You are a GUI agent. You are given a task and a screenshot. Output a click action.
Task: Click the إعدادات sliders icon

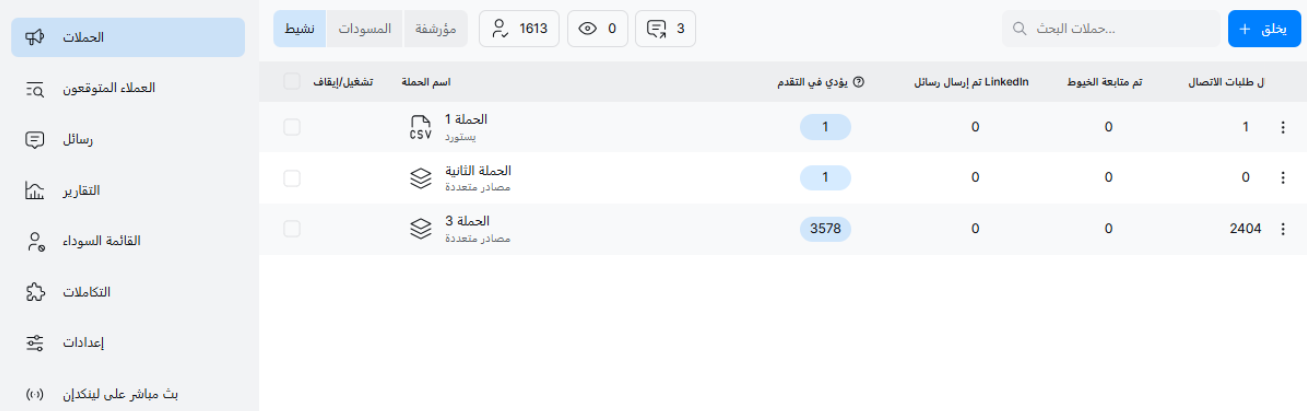(x=35, y=343)
